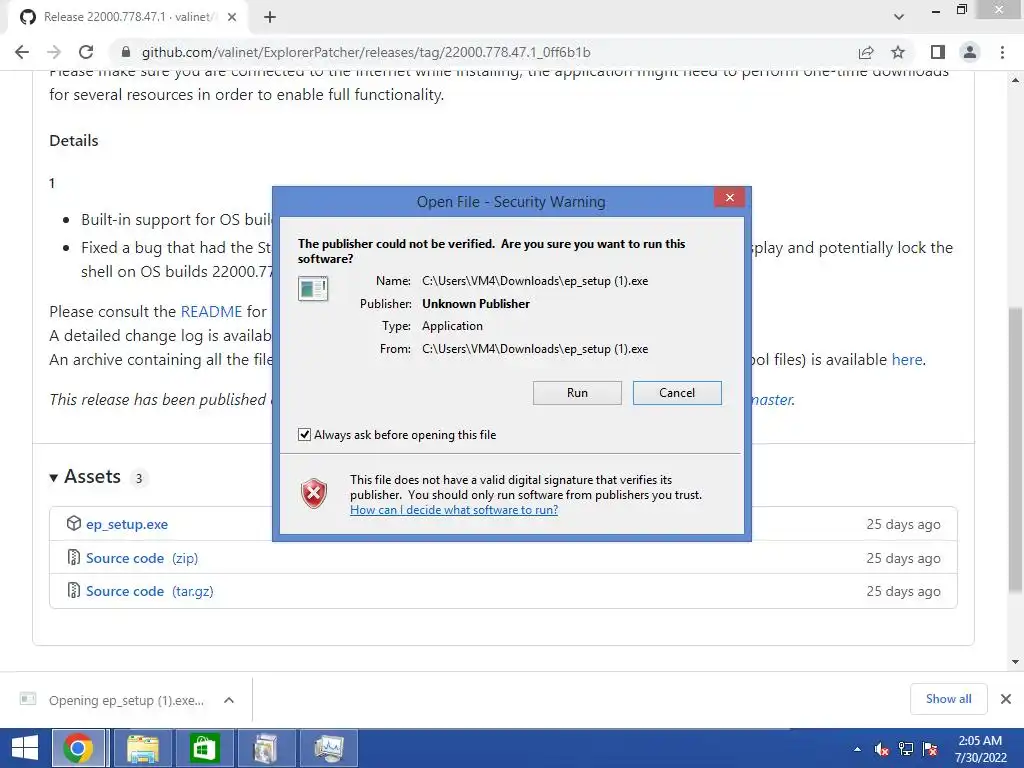Click the scrollbar up arrow
The width and height of the screenshot is (1024, 768).
[x=1015, y=80]
